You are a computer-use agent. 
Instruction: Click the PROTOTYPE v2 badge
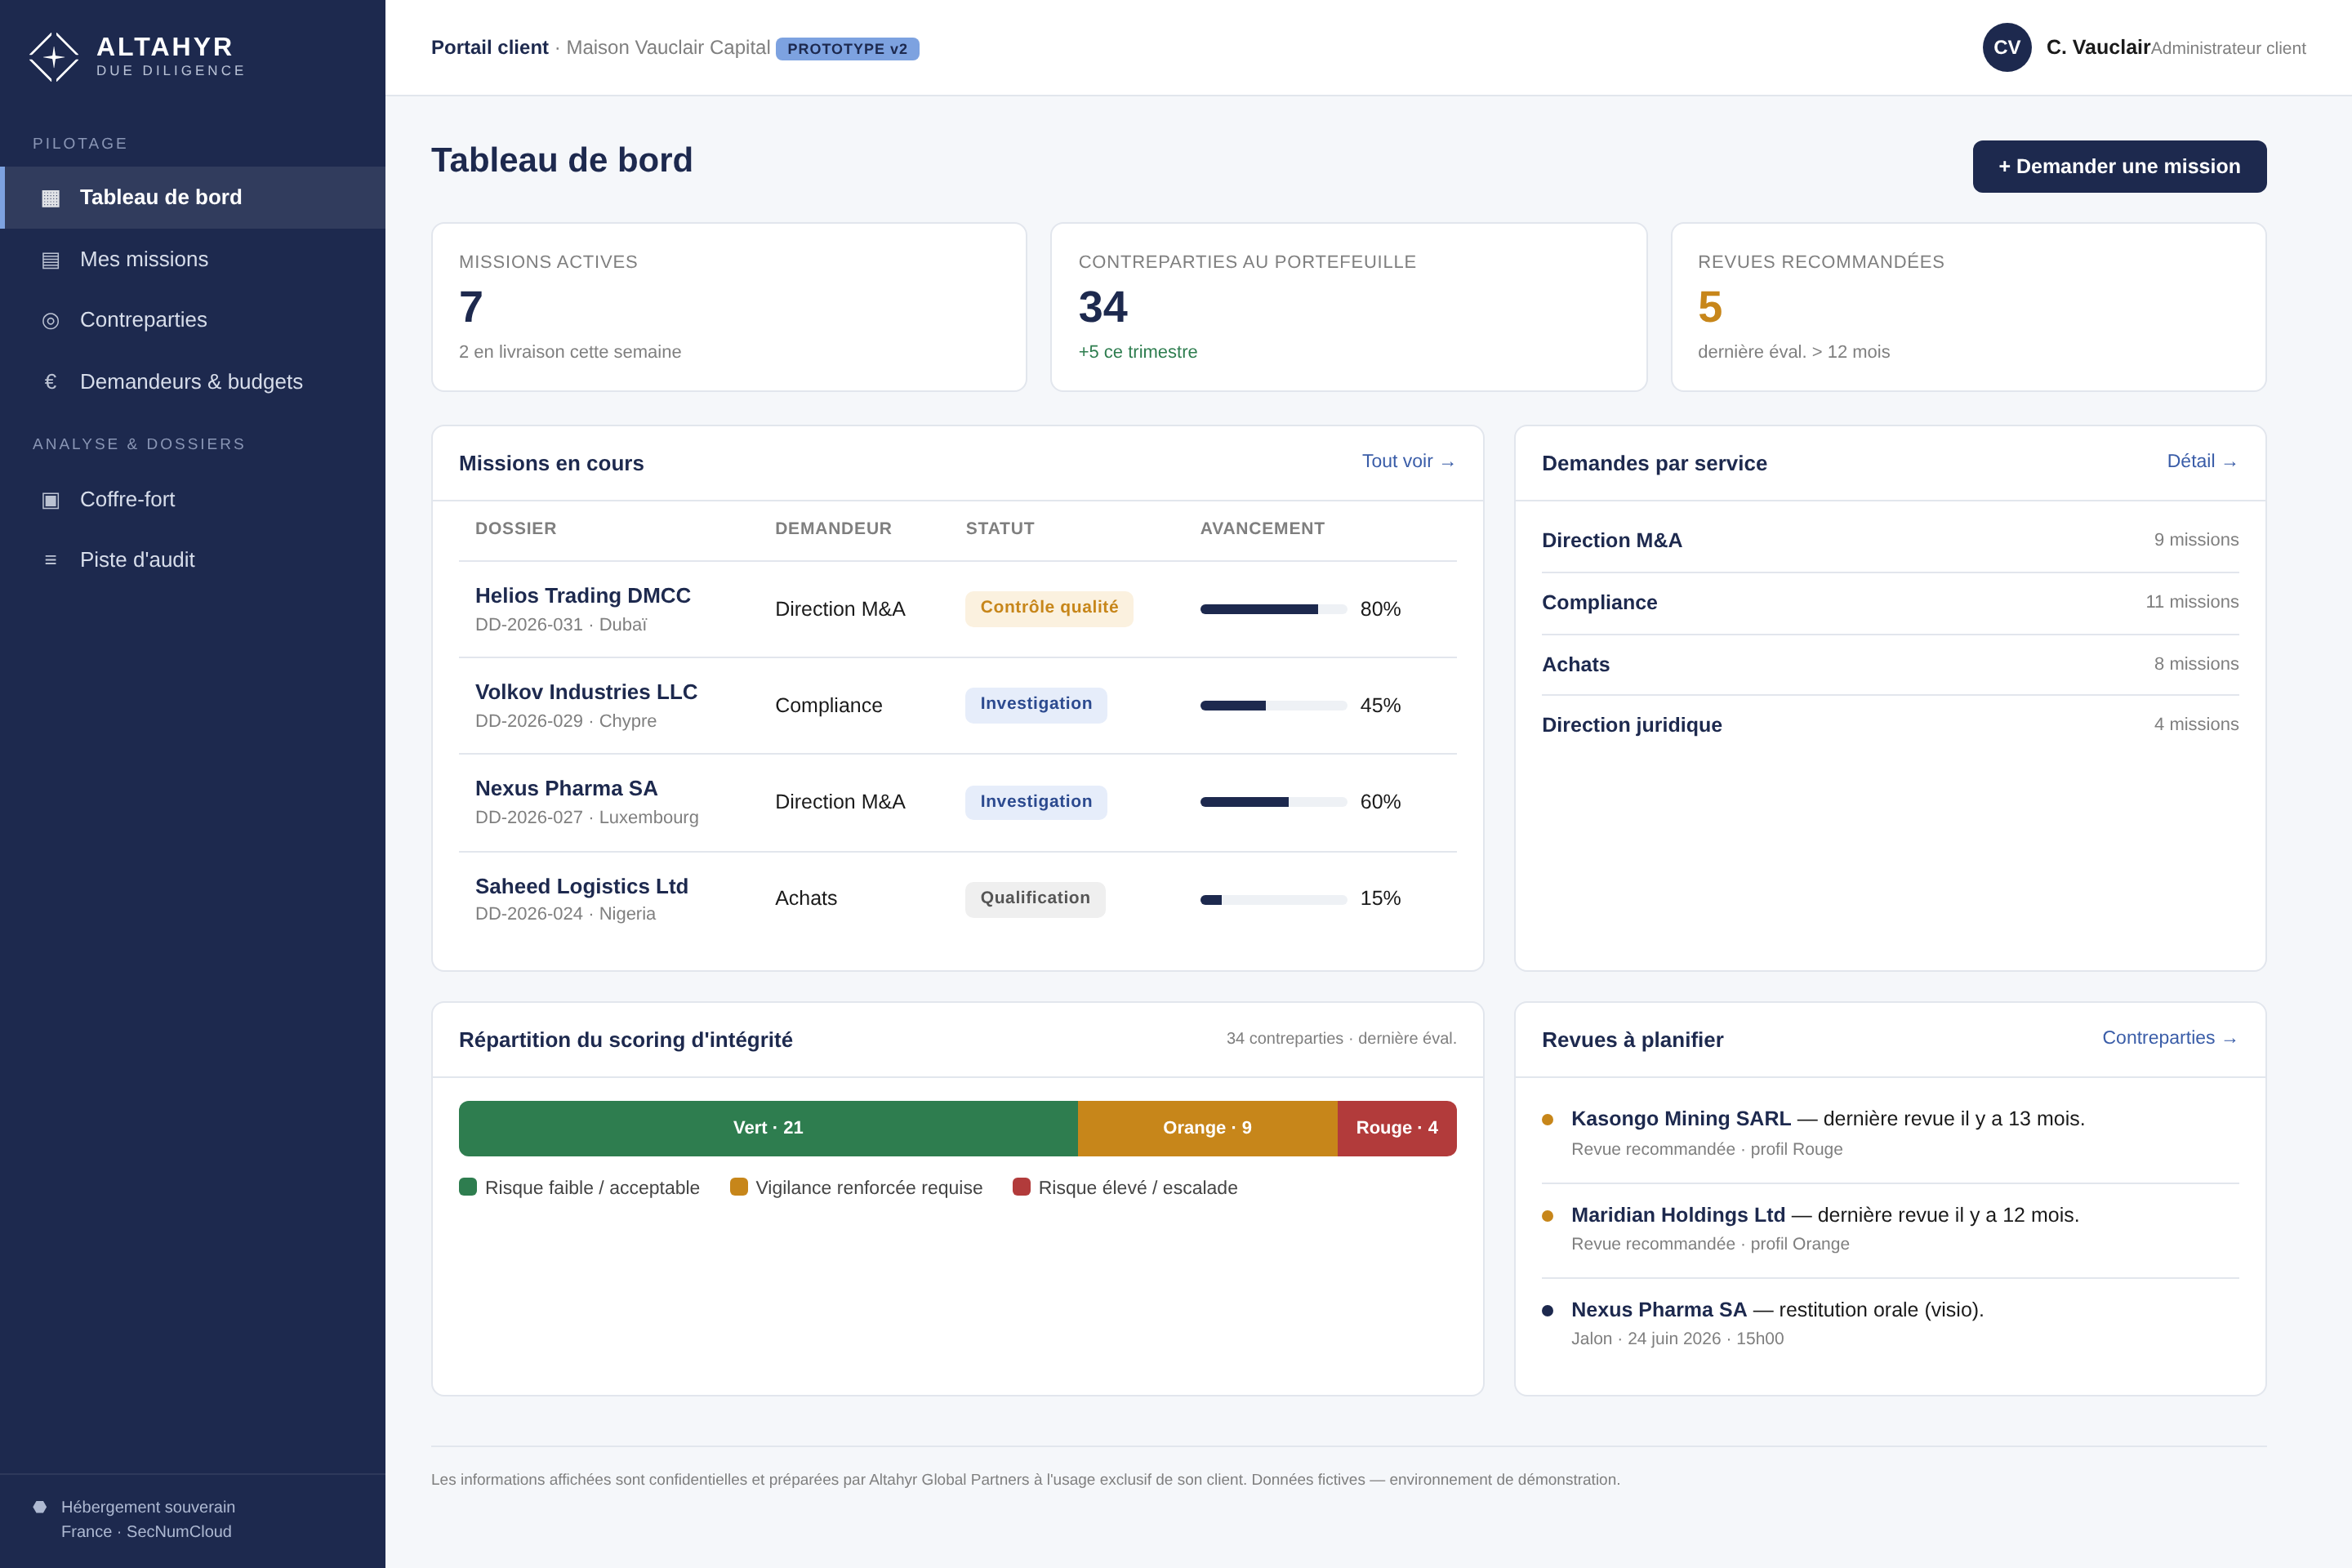[x=847, y=49]
